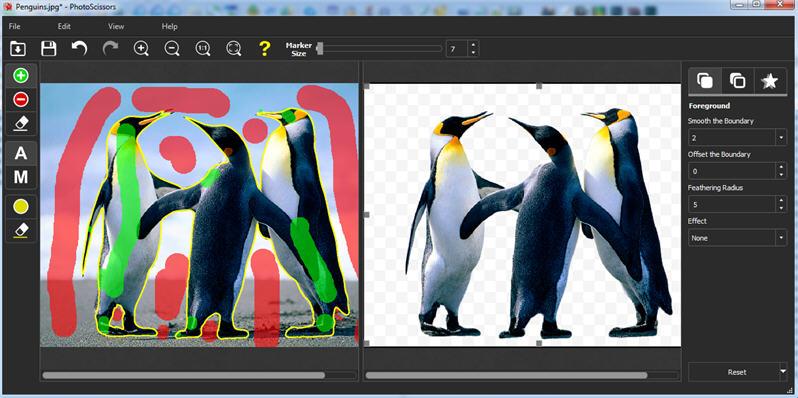Click the Feathering Radius value field
798x398 pixels.
click(x=731, y=204)
